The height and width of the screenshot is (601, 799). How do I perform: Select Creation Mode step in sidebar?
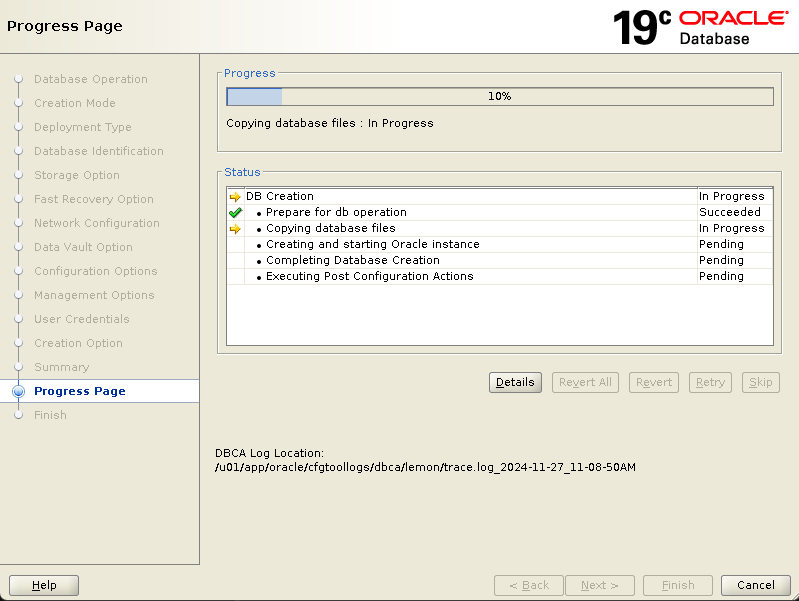(x=75, y=103)
